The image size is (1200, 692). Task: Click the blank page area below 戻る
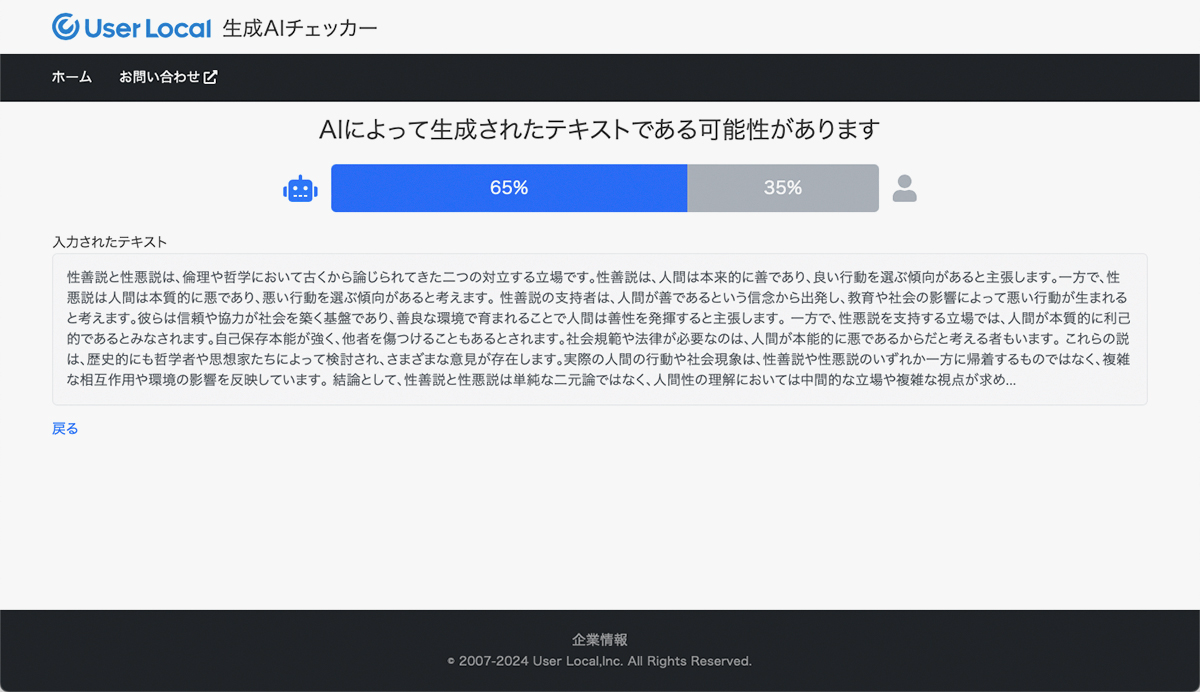pyautogui.click(x=600, y=520)
